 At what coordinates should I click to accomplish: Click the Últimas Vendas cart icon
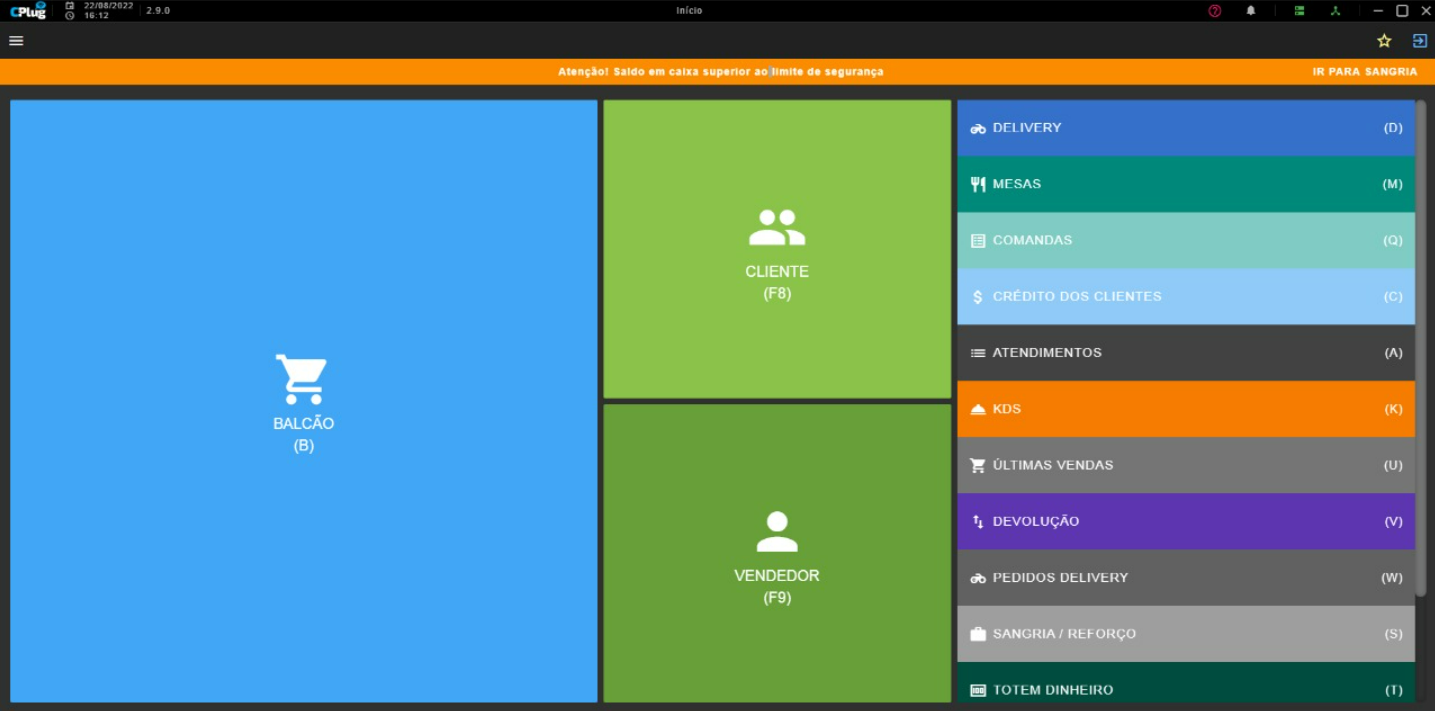[978, 465]
